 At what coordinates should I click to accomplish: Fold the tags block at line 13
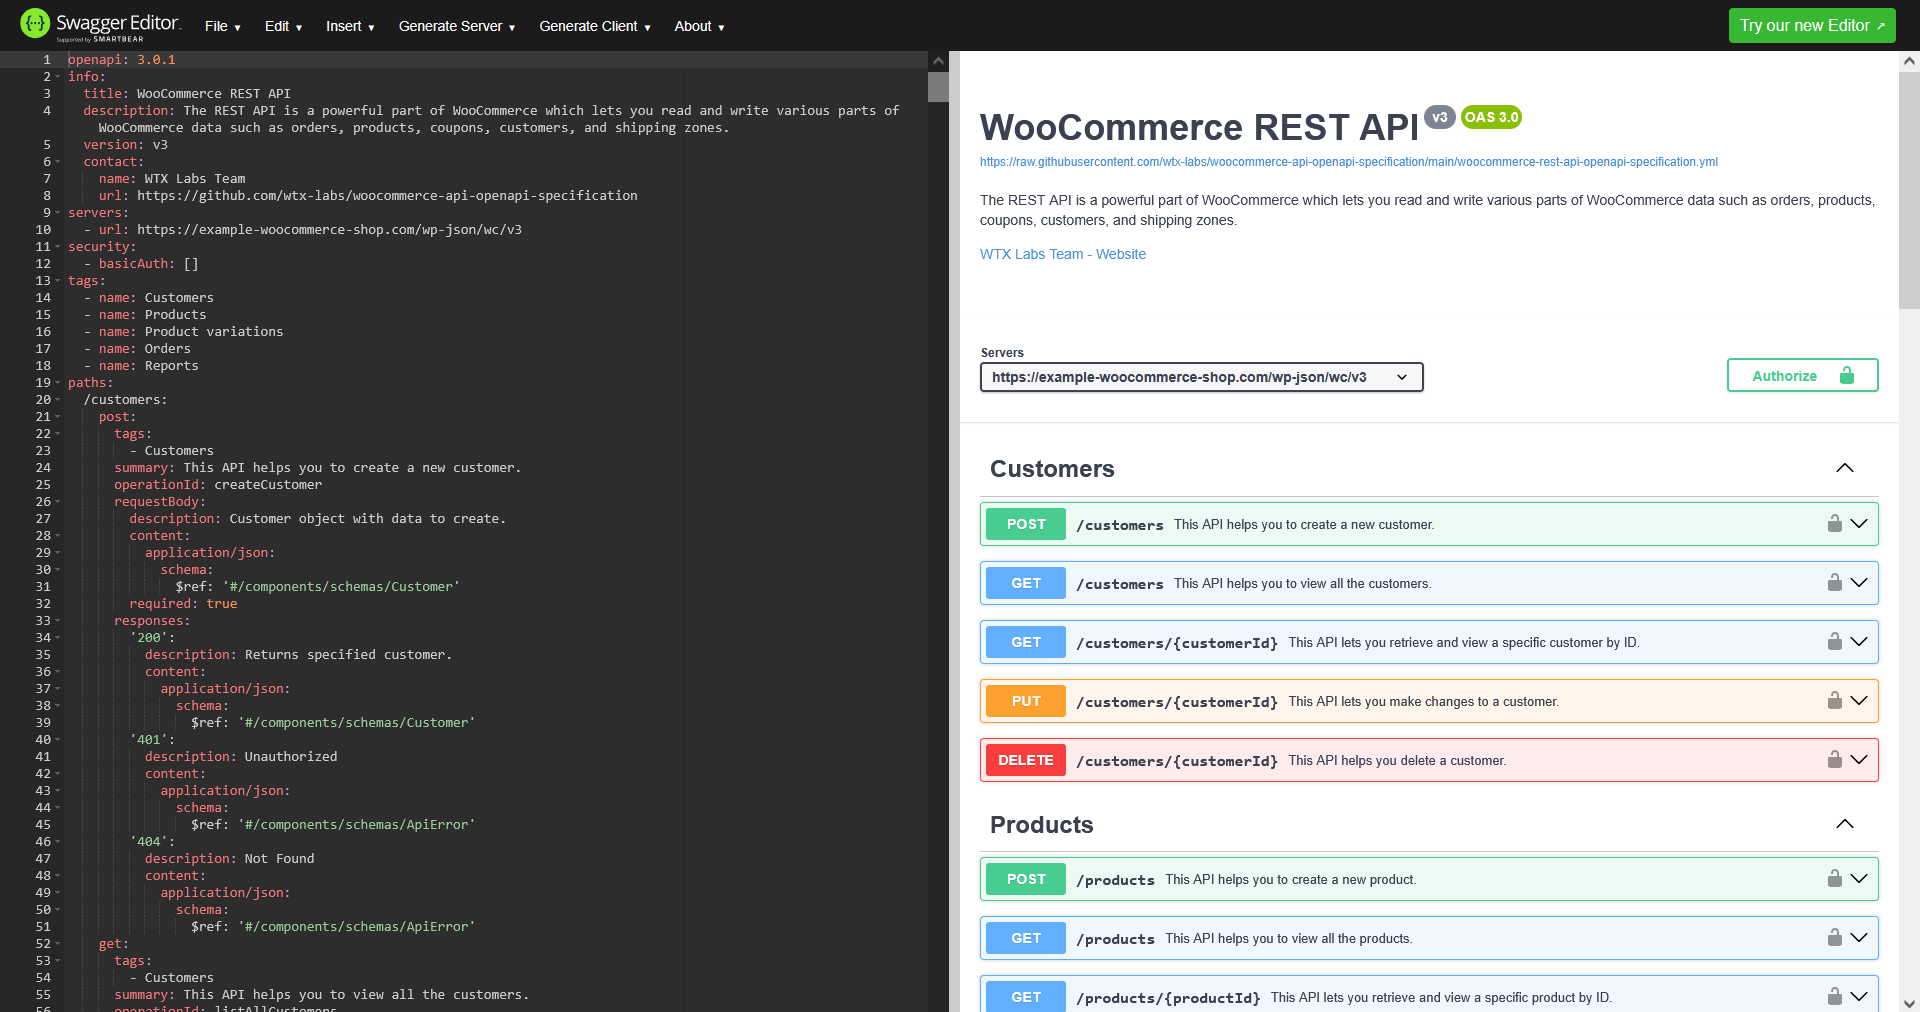click(x=57, y=281)
